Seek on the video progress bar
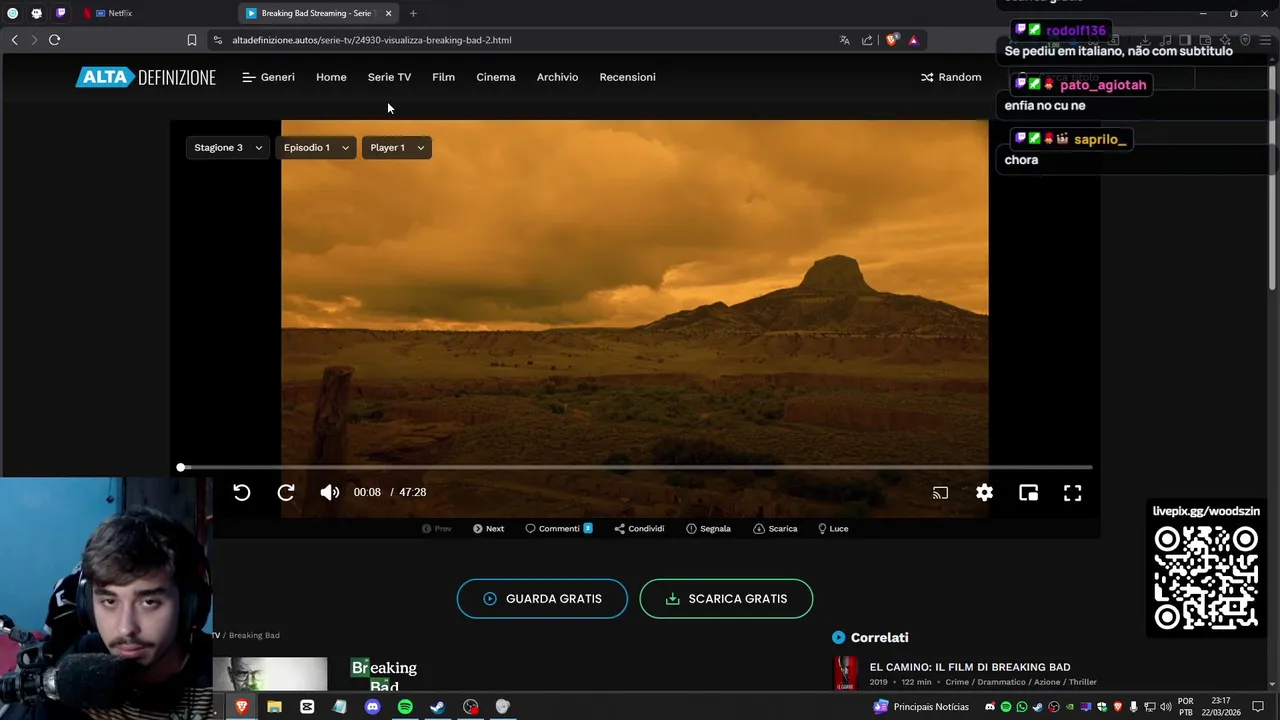Image resolution: width=1280 pixels, height=720 pixels. (636, 467)
